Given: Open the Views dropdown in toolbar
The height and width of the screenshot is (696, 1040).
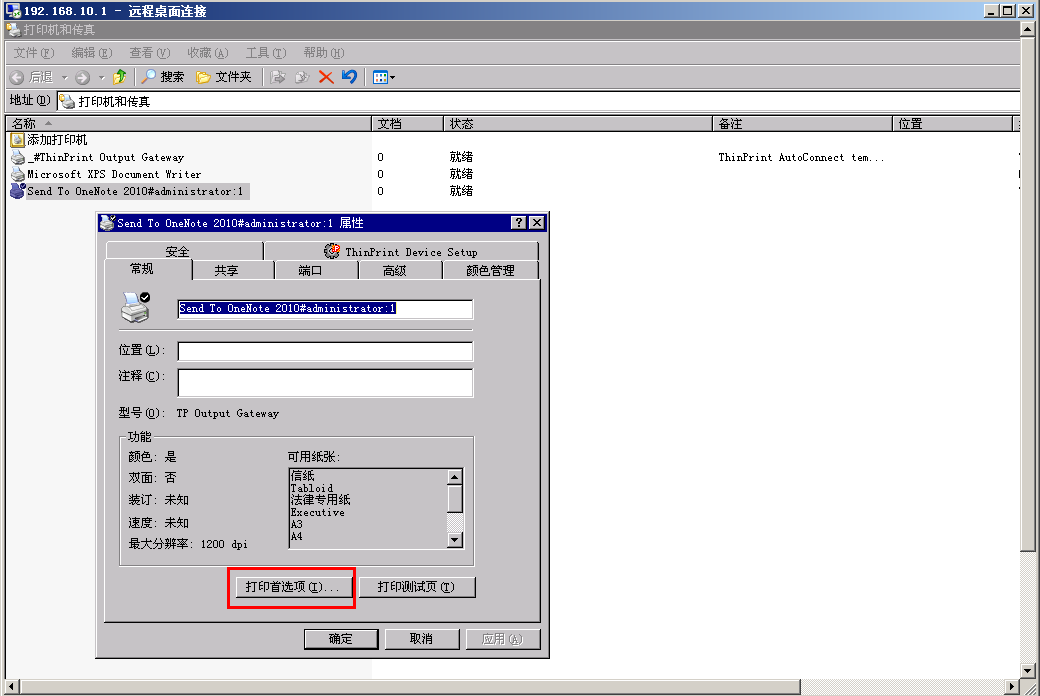Looking at the screenshot, I should pos(383,78).
